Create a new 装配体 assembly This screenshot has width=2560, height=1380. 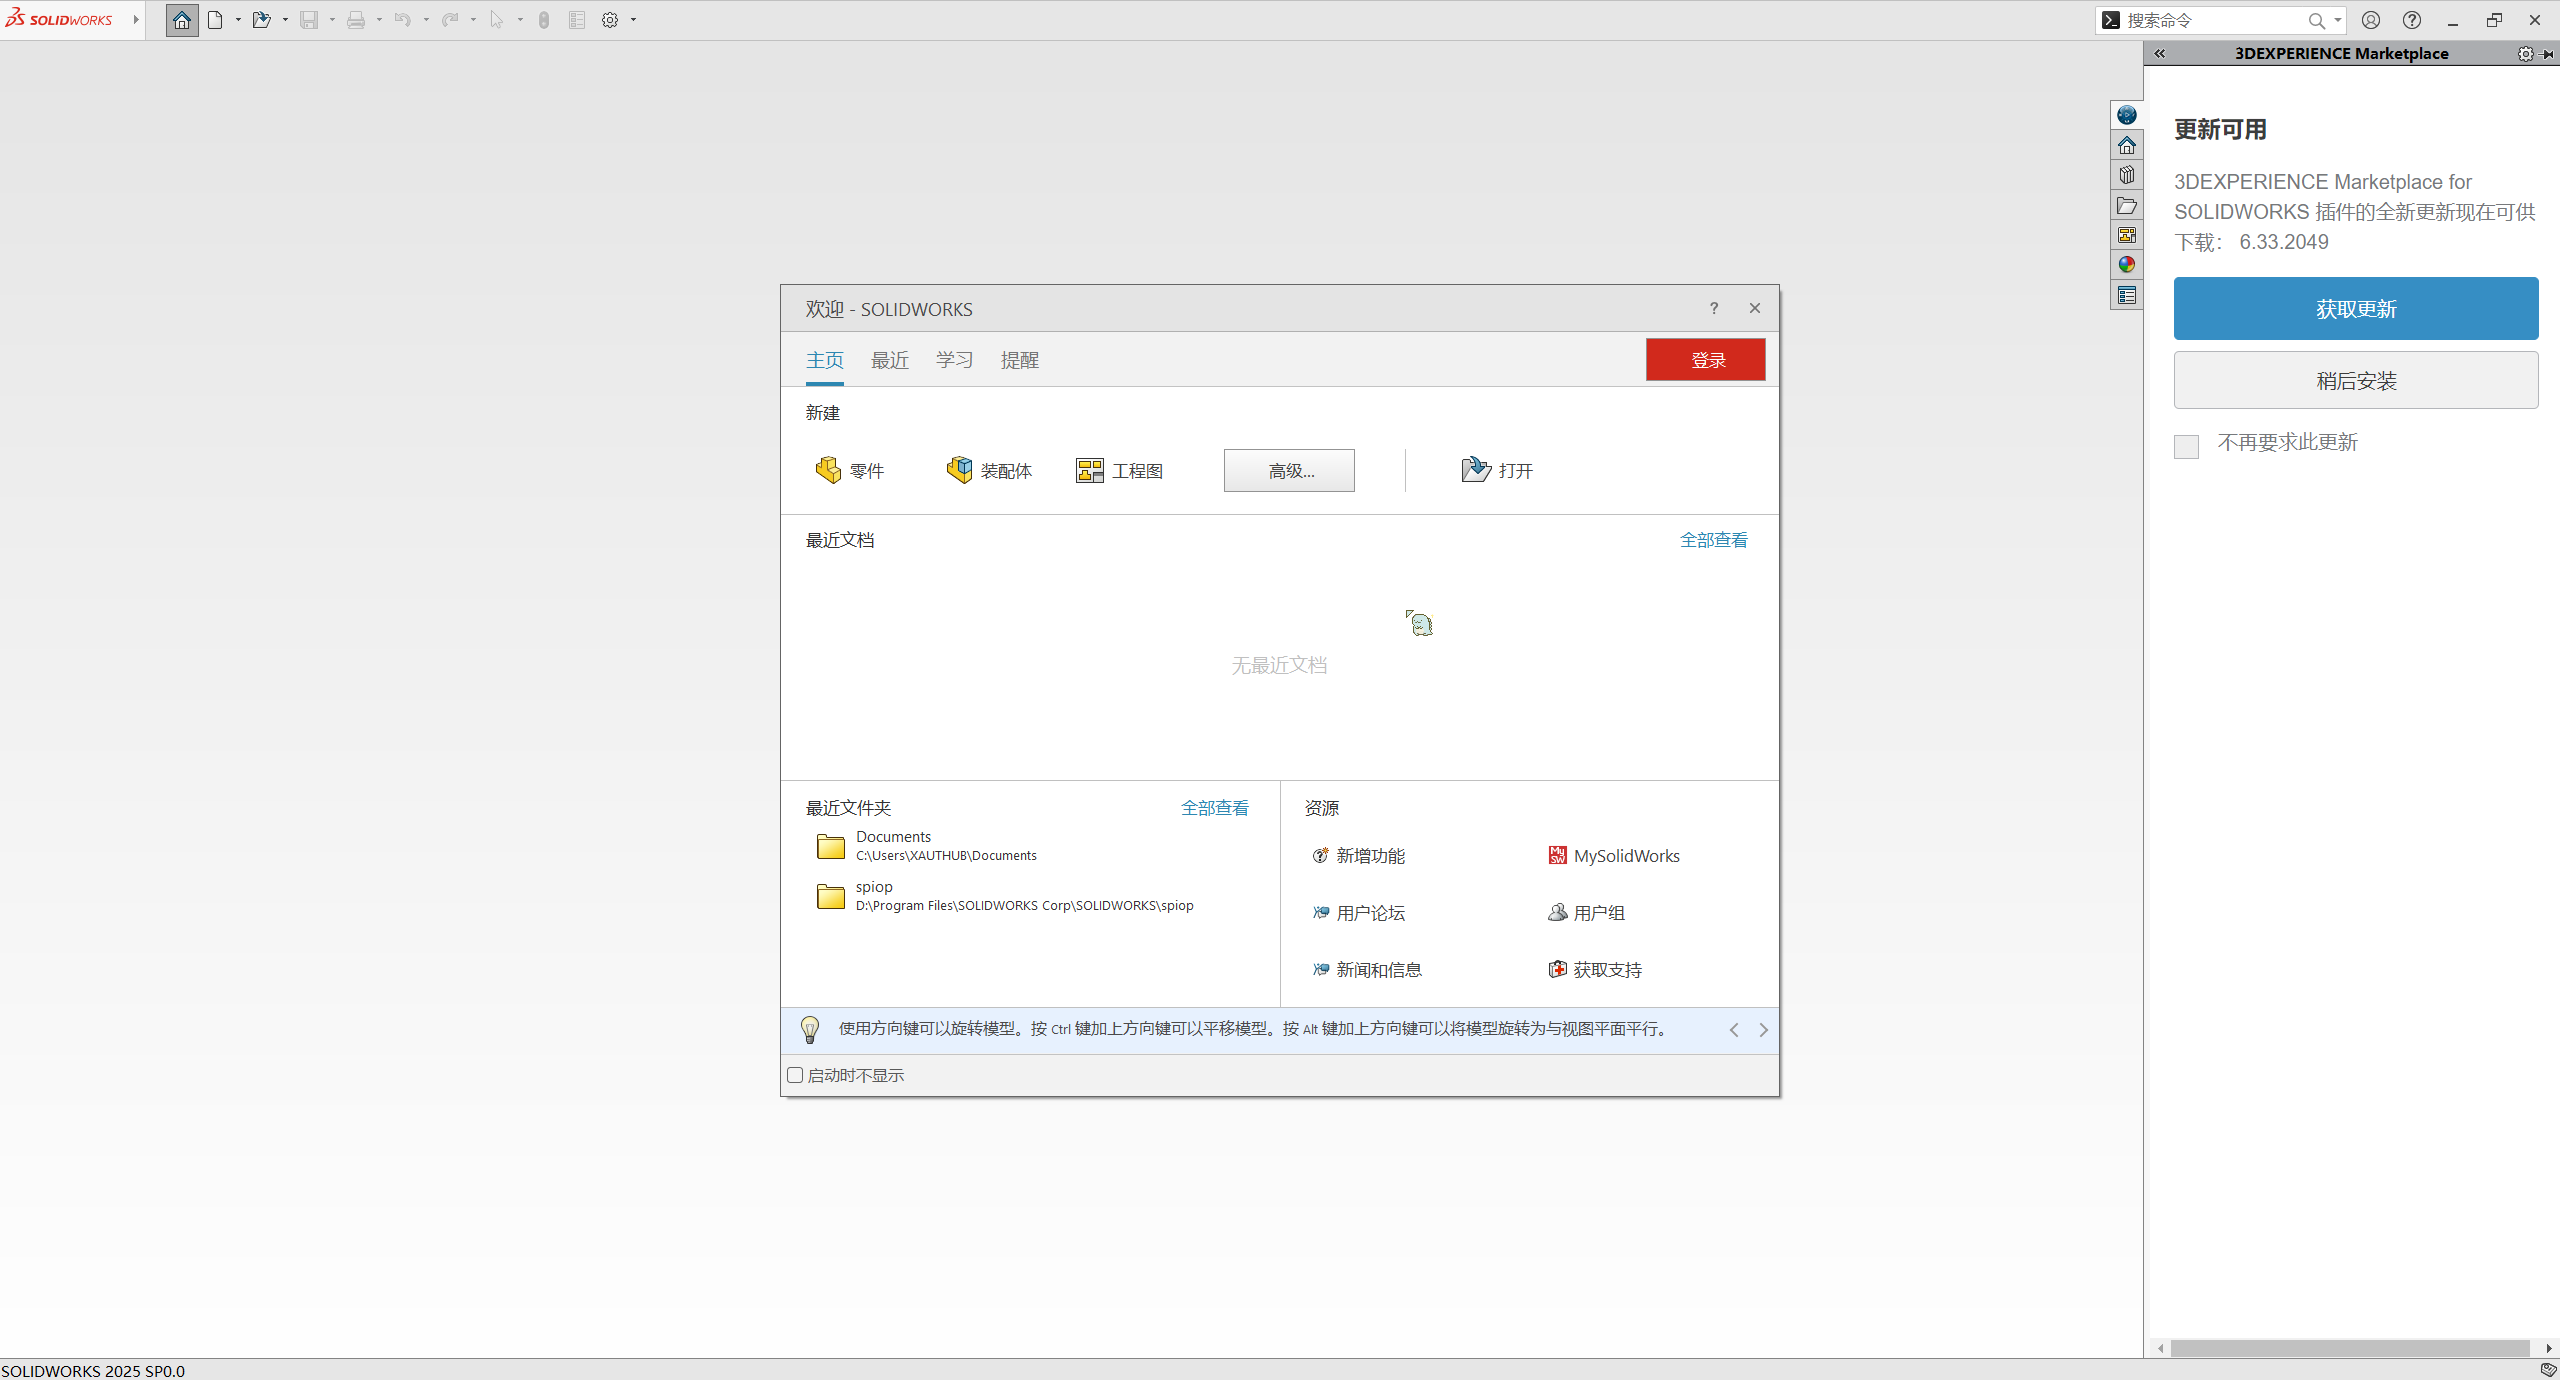[x=989, y=470]
